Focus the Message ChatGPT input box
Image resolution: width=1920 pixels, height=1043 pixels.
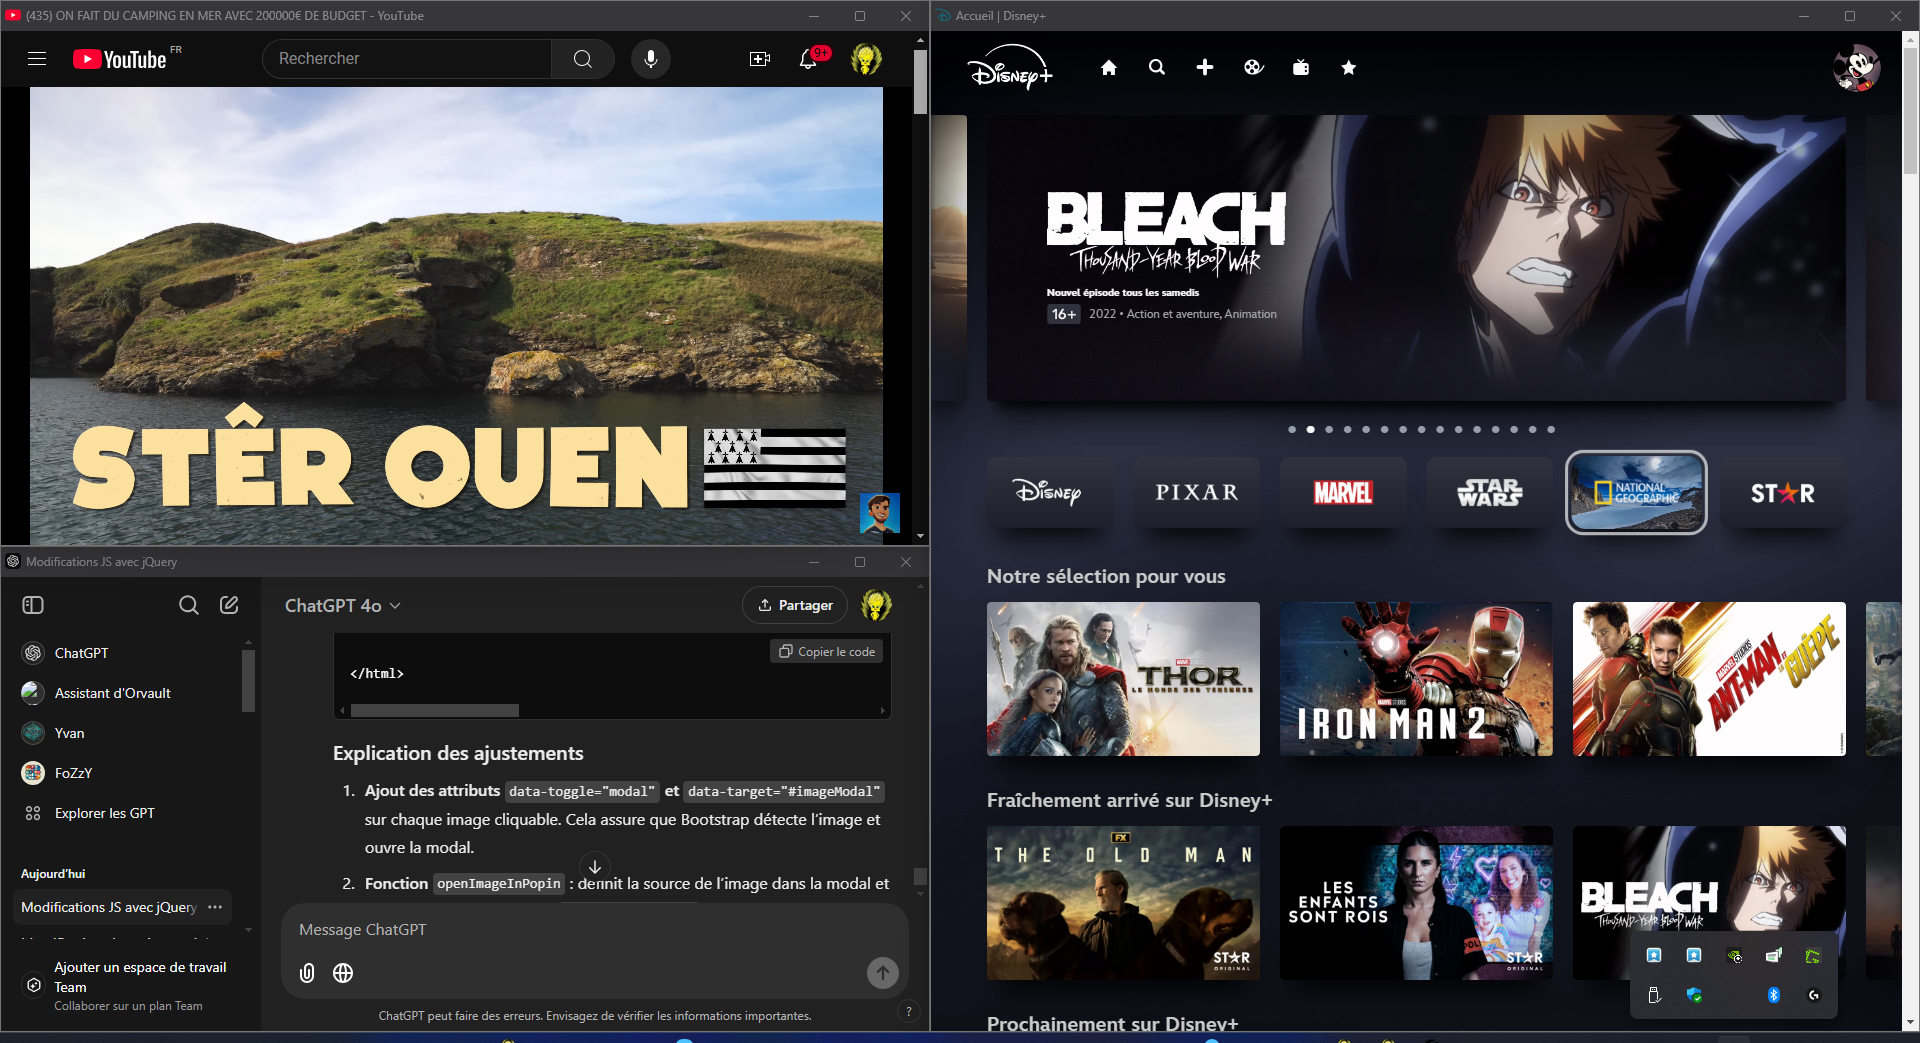[594, 930]
